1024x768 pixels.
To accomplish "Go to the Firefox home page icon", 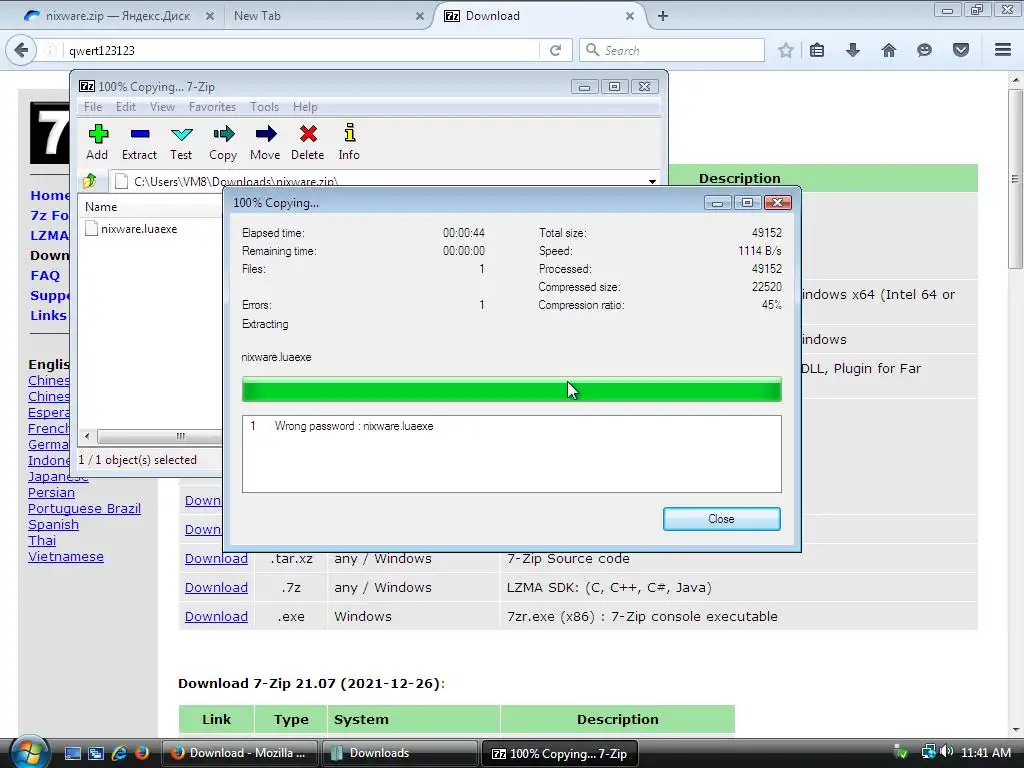I will 889,50.
